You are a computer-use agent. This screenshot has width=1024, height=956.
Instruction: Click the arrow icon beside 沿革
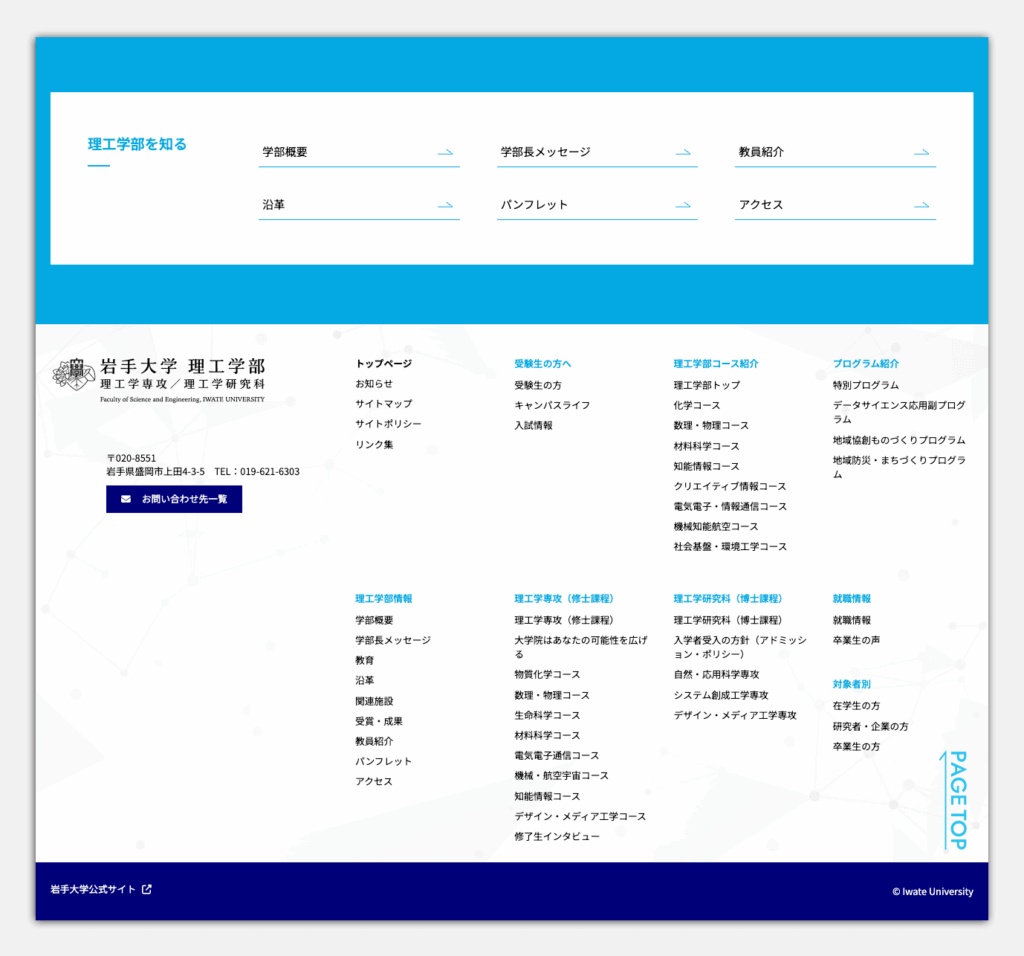445,205
